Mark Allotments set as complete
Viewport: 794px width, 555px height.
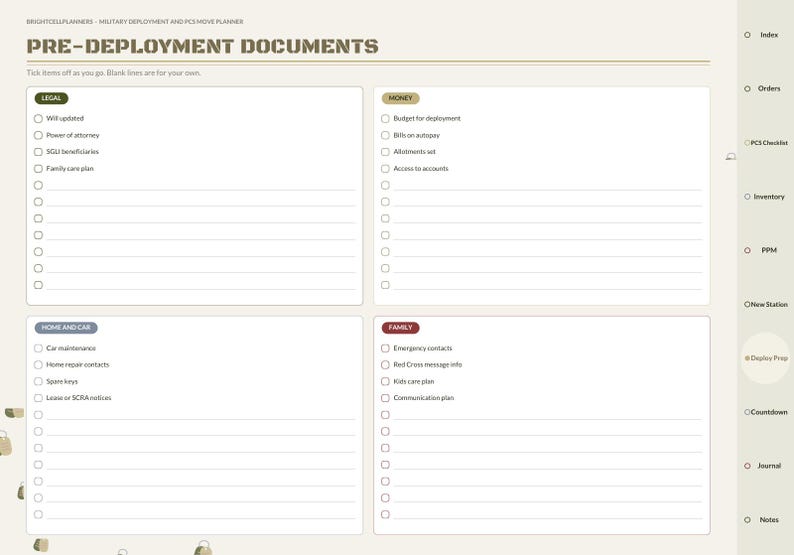point(385,152)
